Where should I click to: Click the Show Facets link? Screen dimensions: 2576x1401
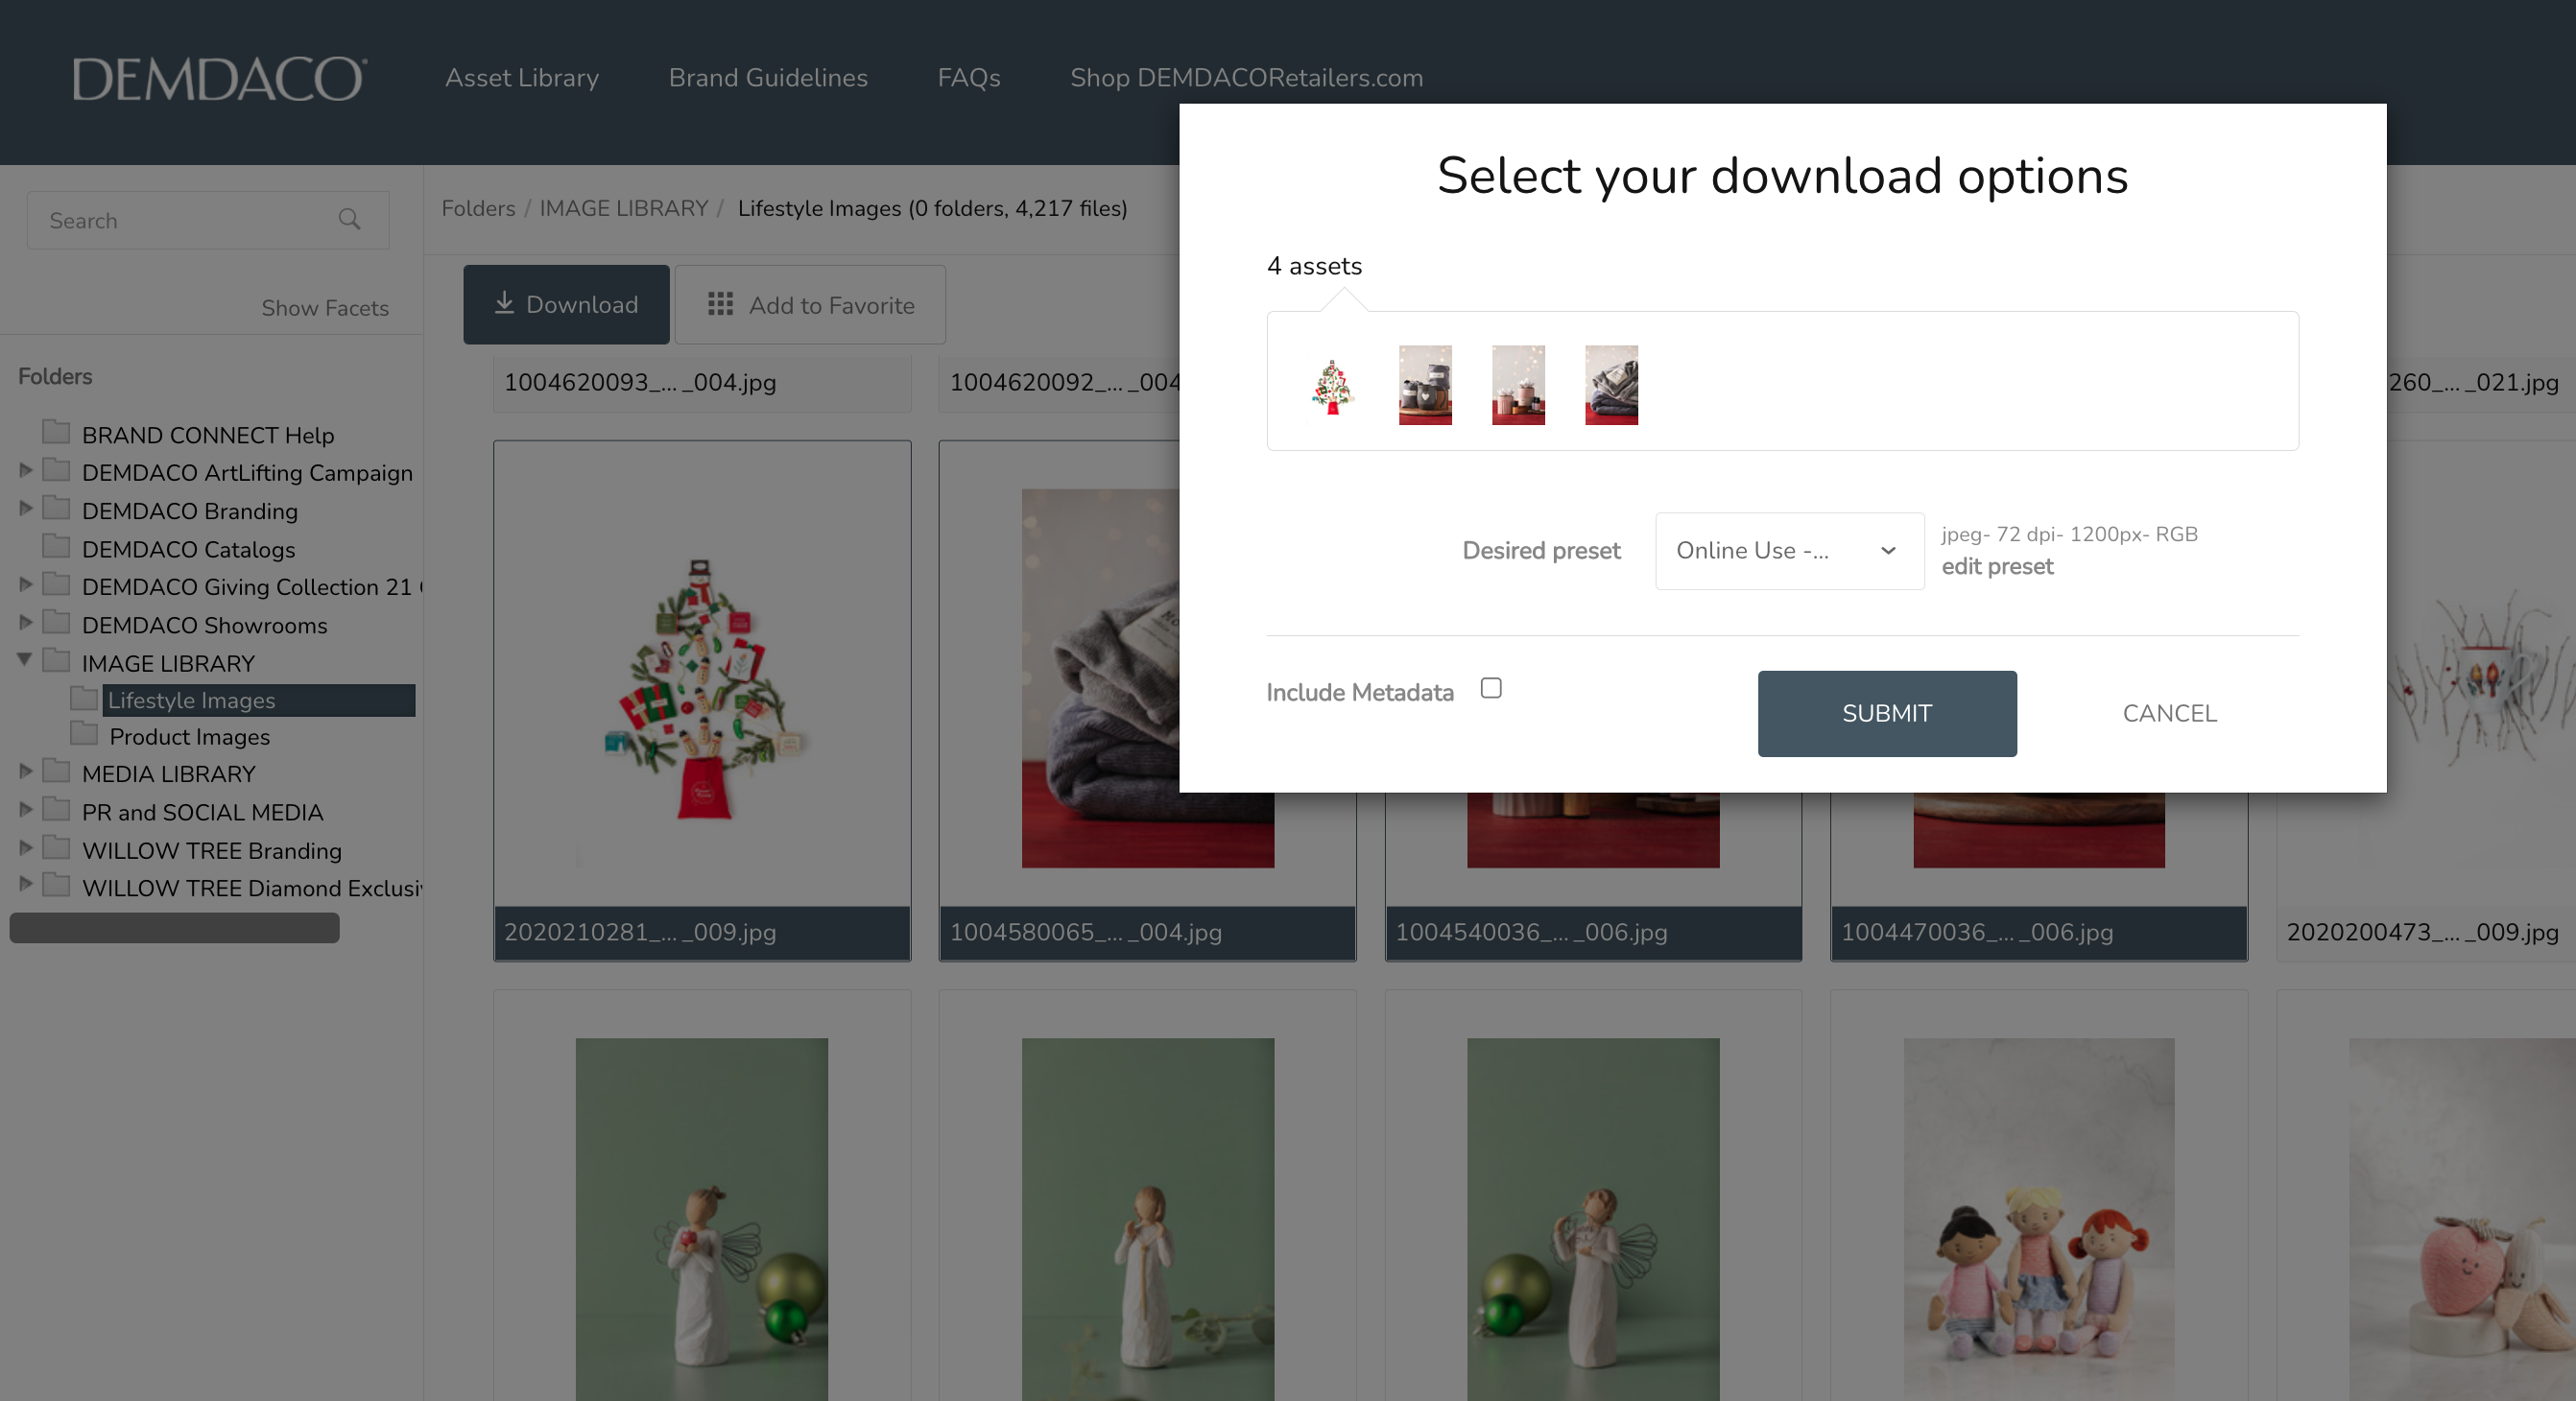[x=325, y=308]
